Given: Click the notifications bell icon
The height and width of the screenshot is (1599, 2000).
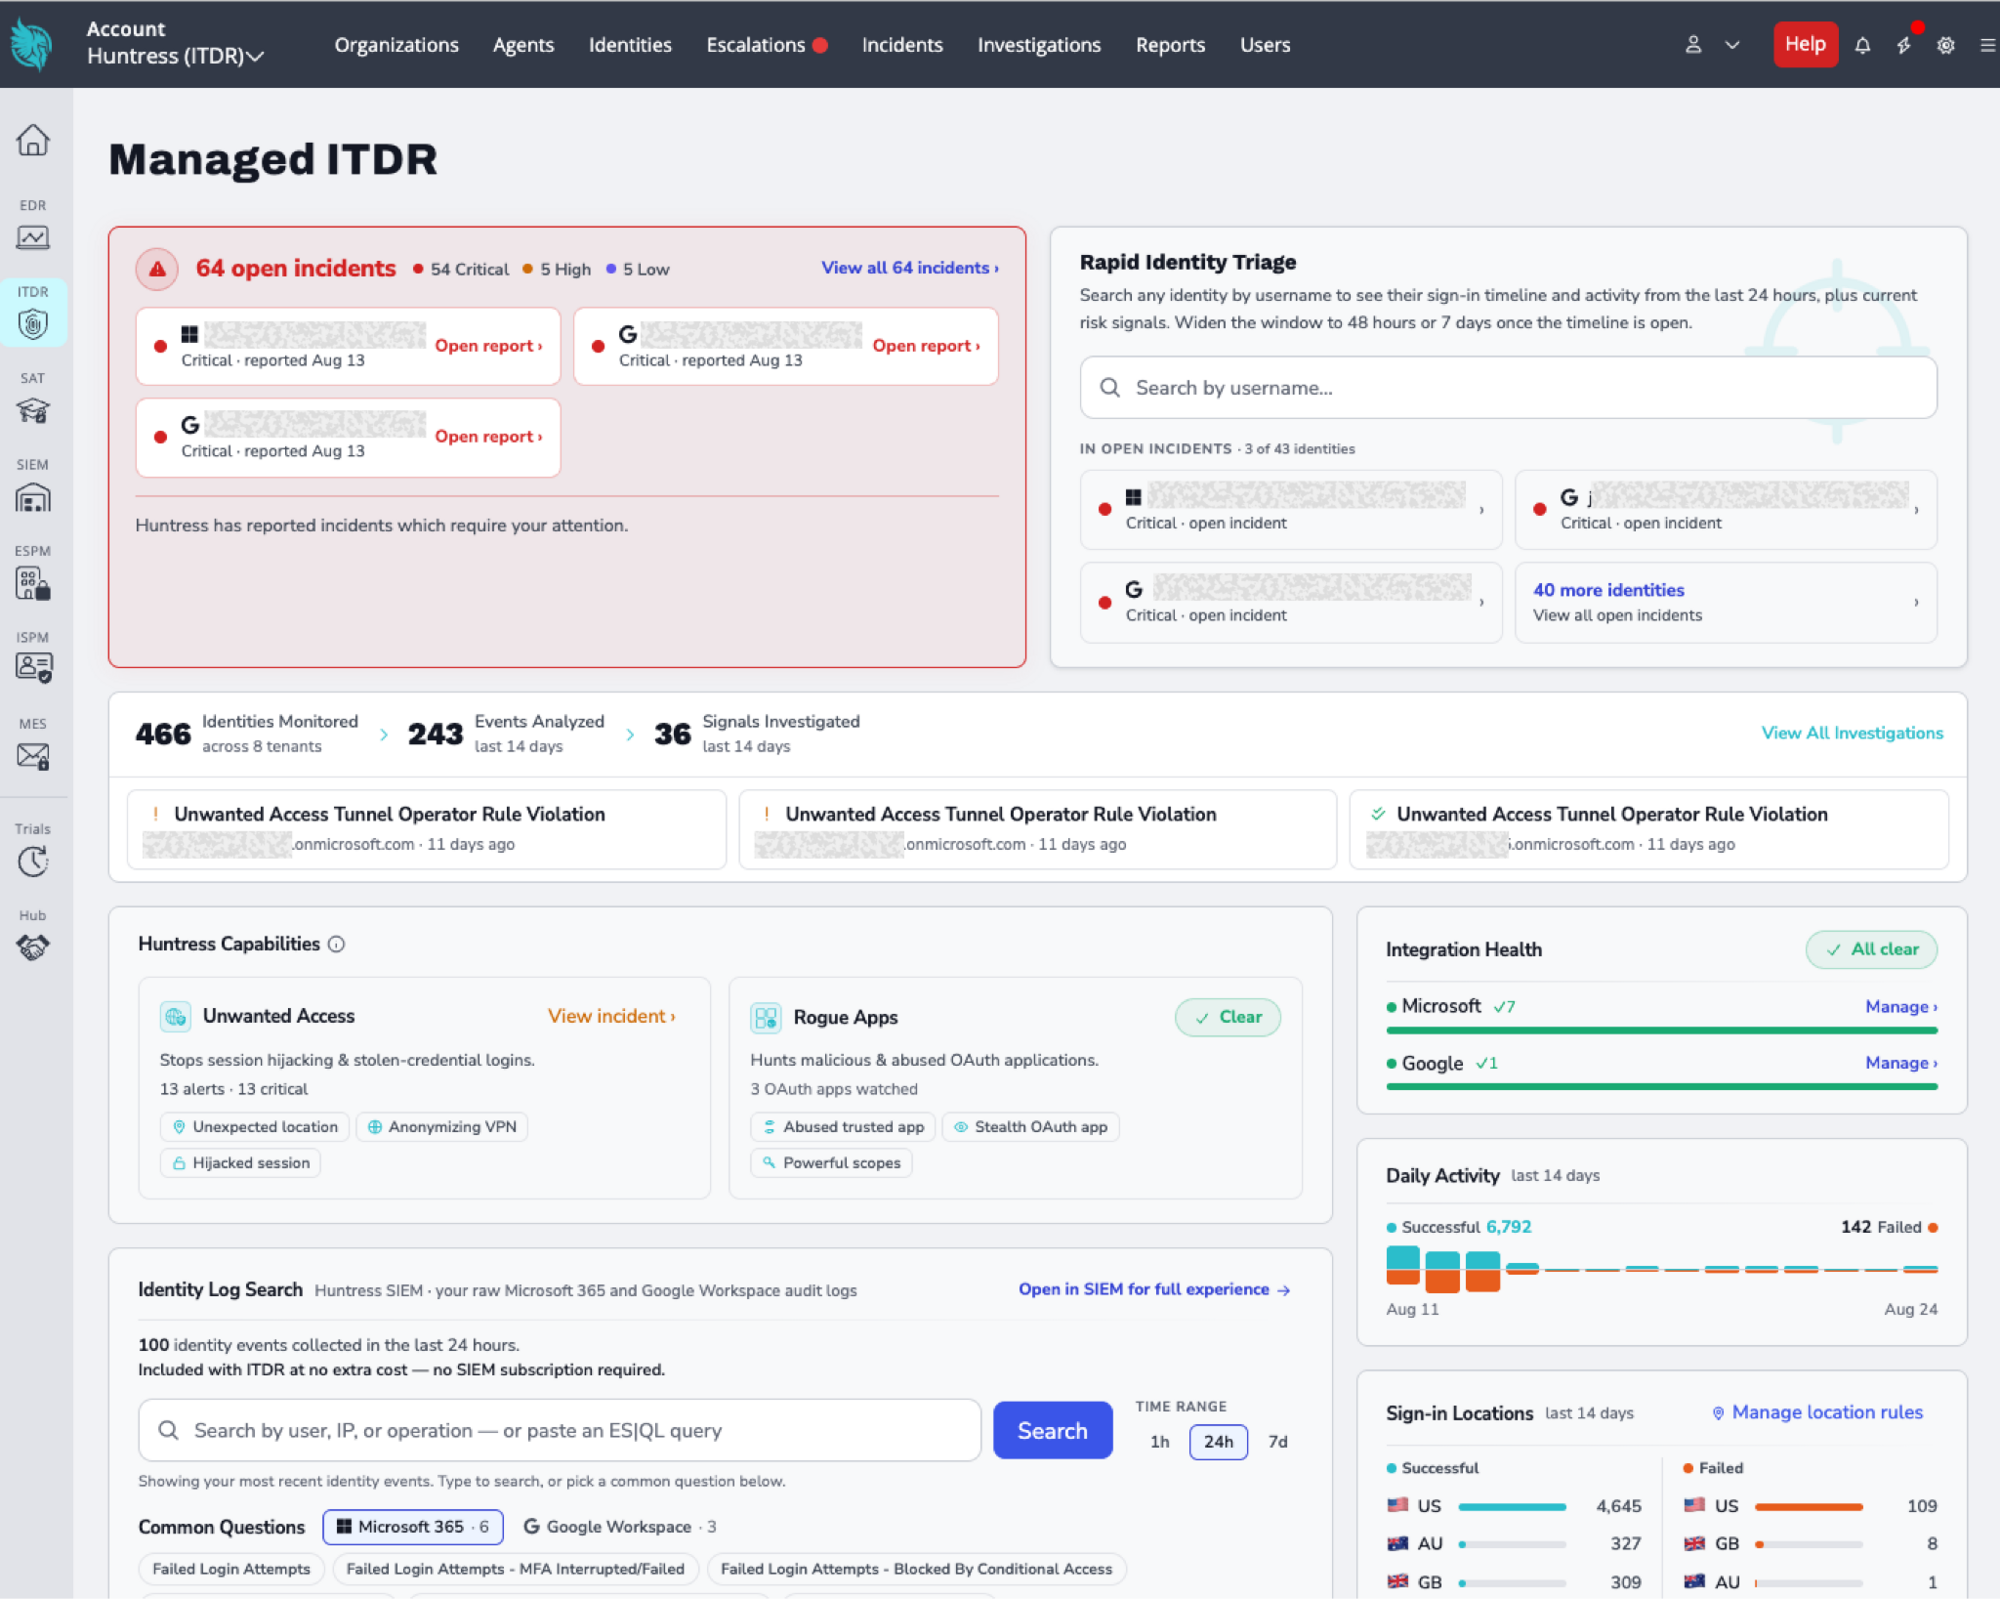Looking at the screenshot, I should [x=1862, y=45].
